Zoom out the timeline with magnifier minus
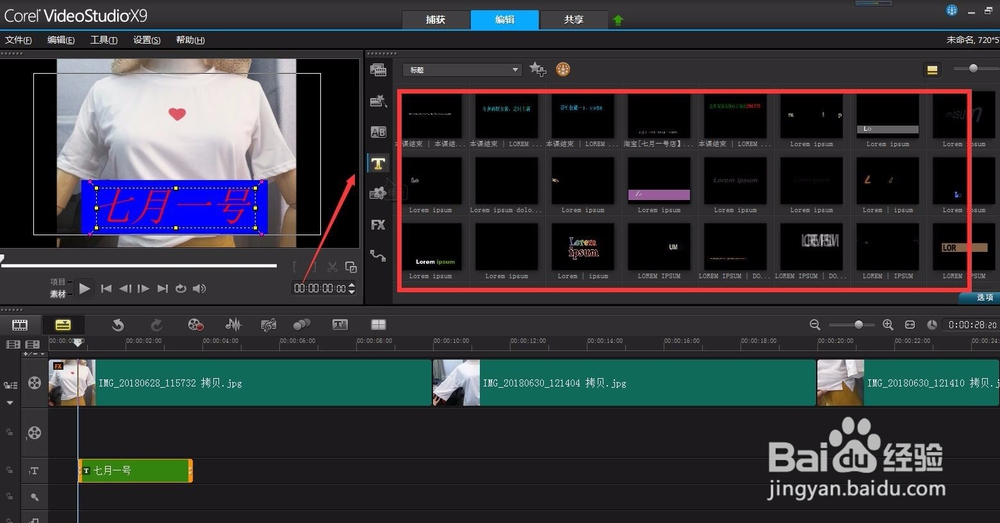This screenshot has height=523, width=1000. click(x=815, y=325)
